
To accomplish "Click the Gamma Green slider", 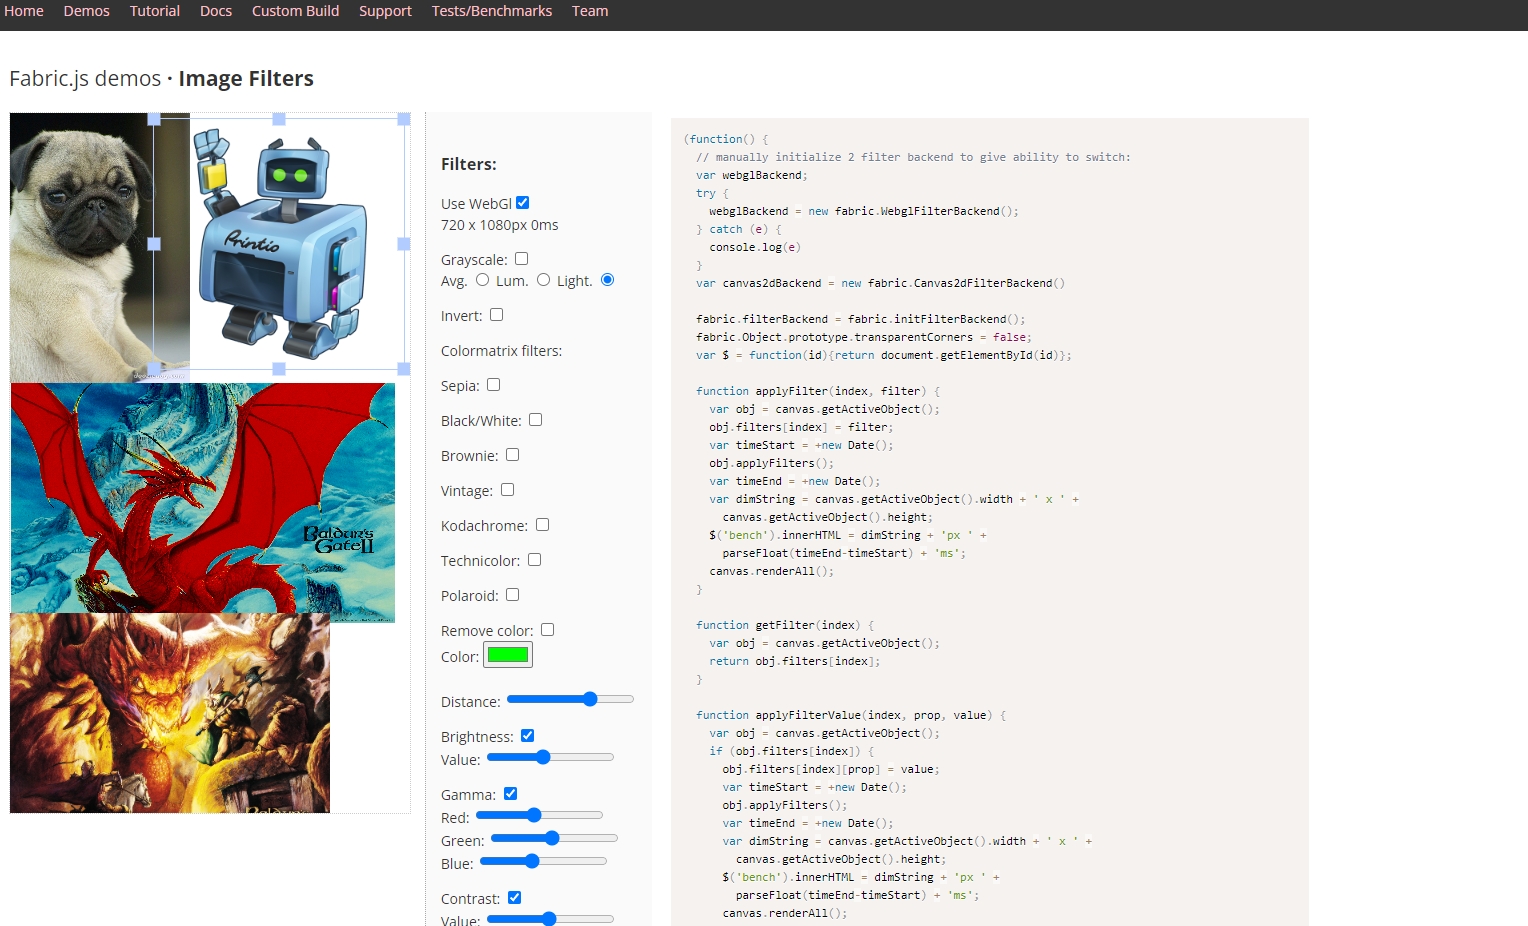I will 555,838.
